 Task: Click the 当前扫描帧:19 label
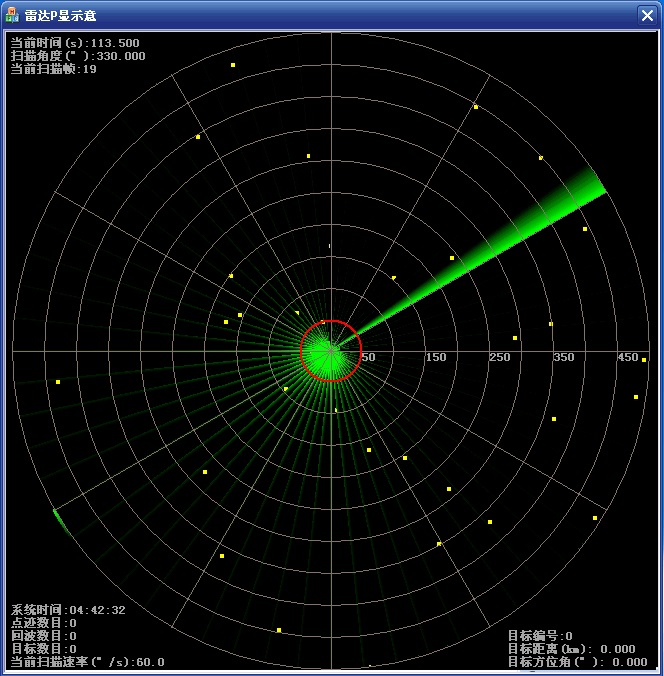pyautogui.click(x=53, y=69)
